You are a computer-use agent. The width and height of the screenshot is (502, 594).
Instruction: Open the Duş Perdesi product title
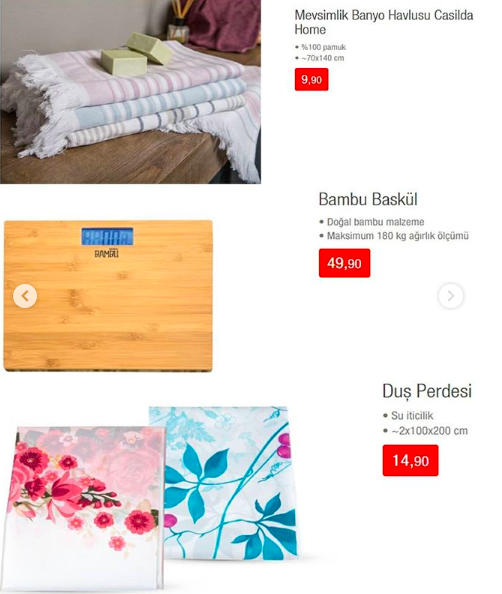427,391
